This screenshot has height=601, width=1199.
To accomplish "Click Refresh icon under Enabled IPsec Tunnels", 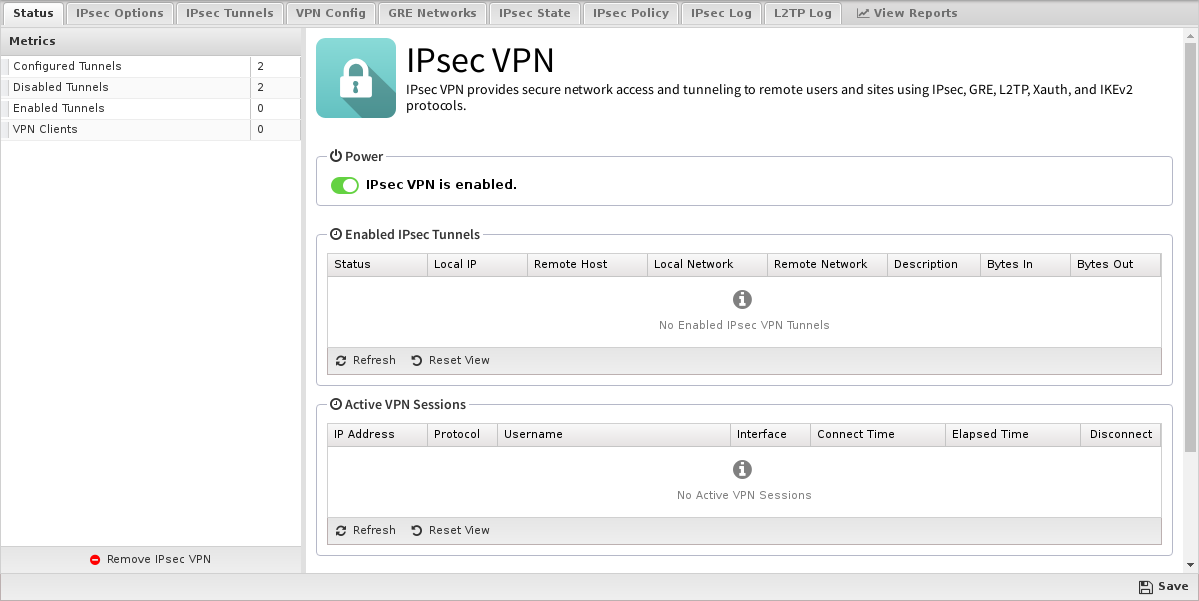I will [341, 360].
